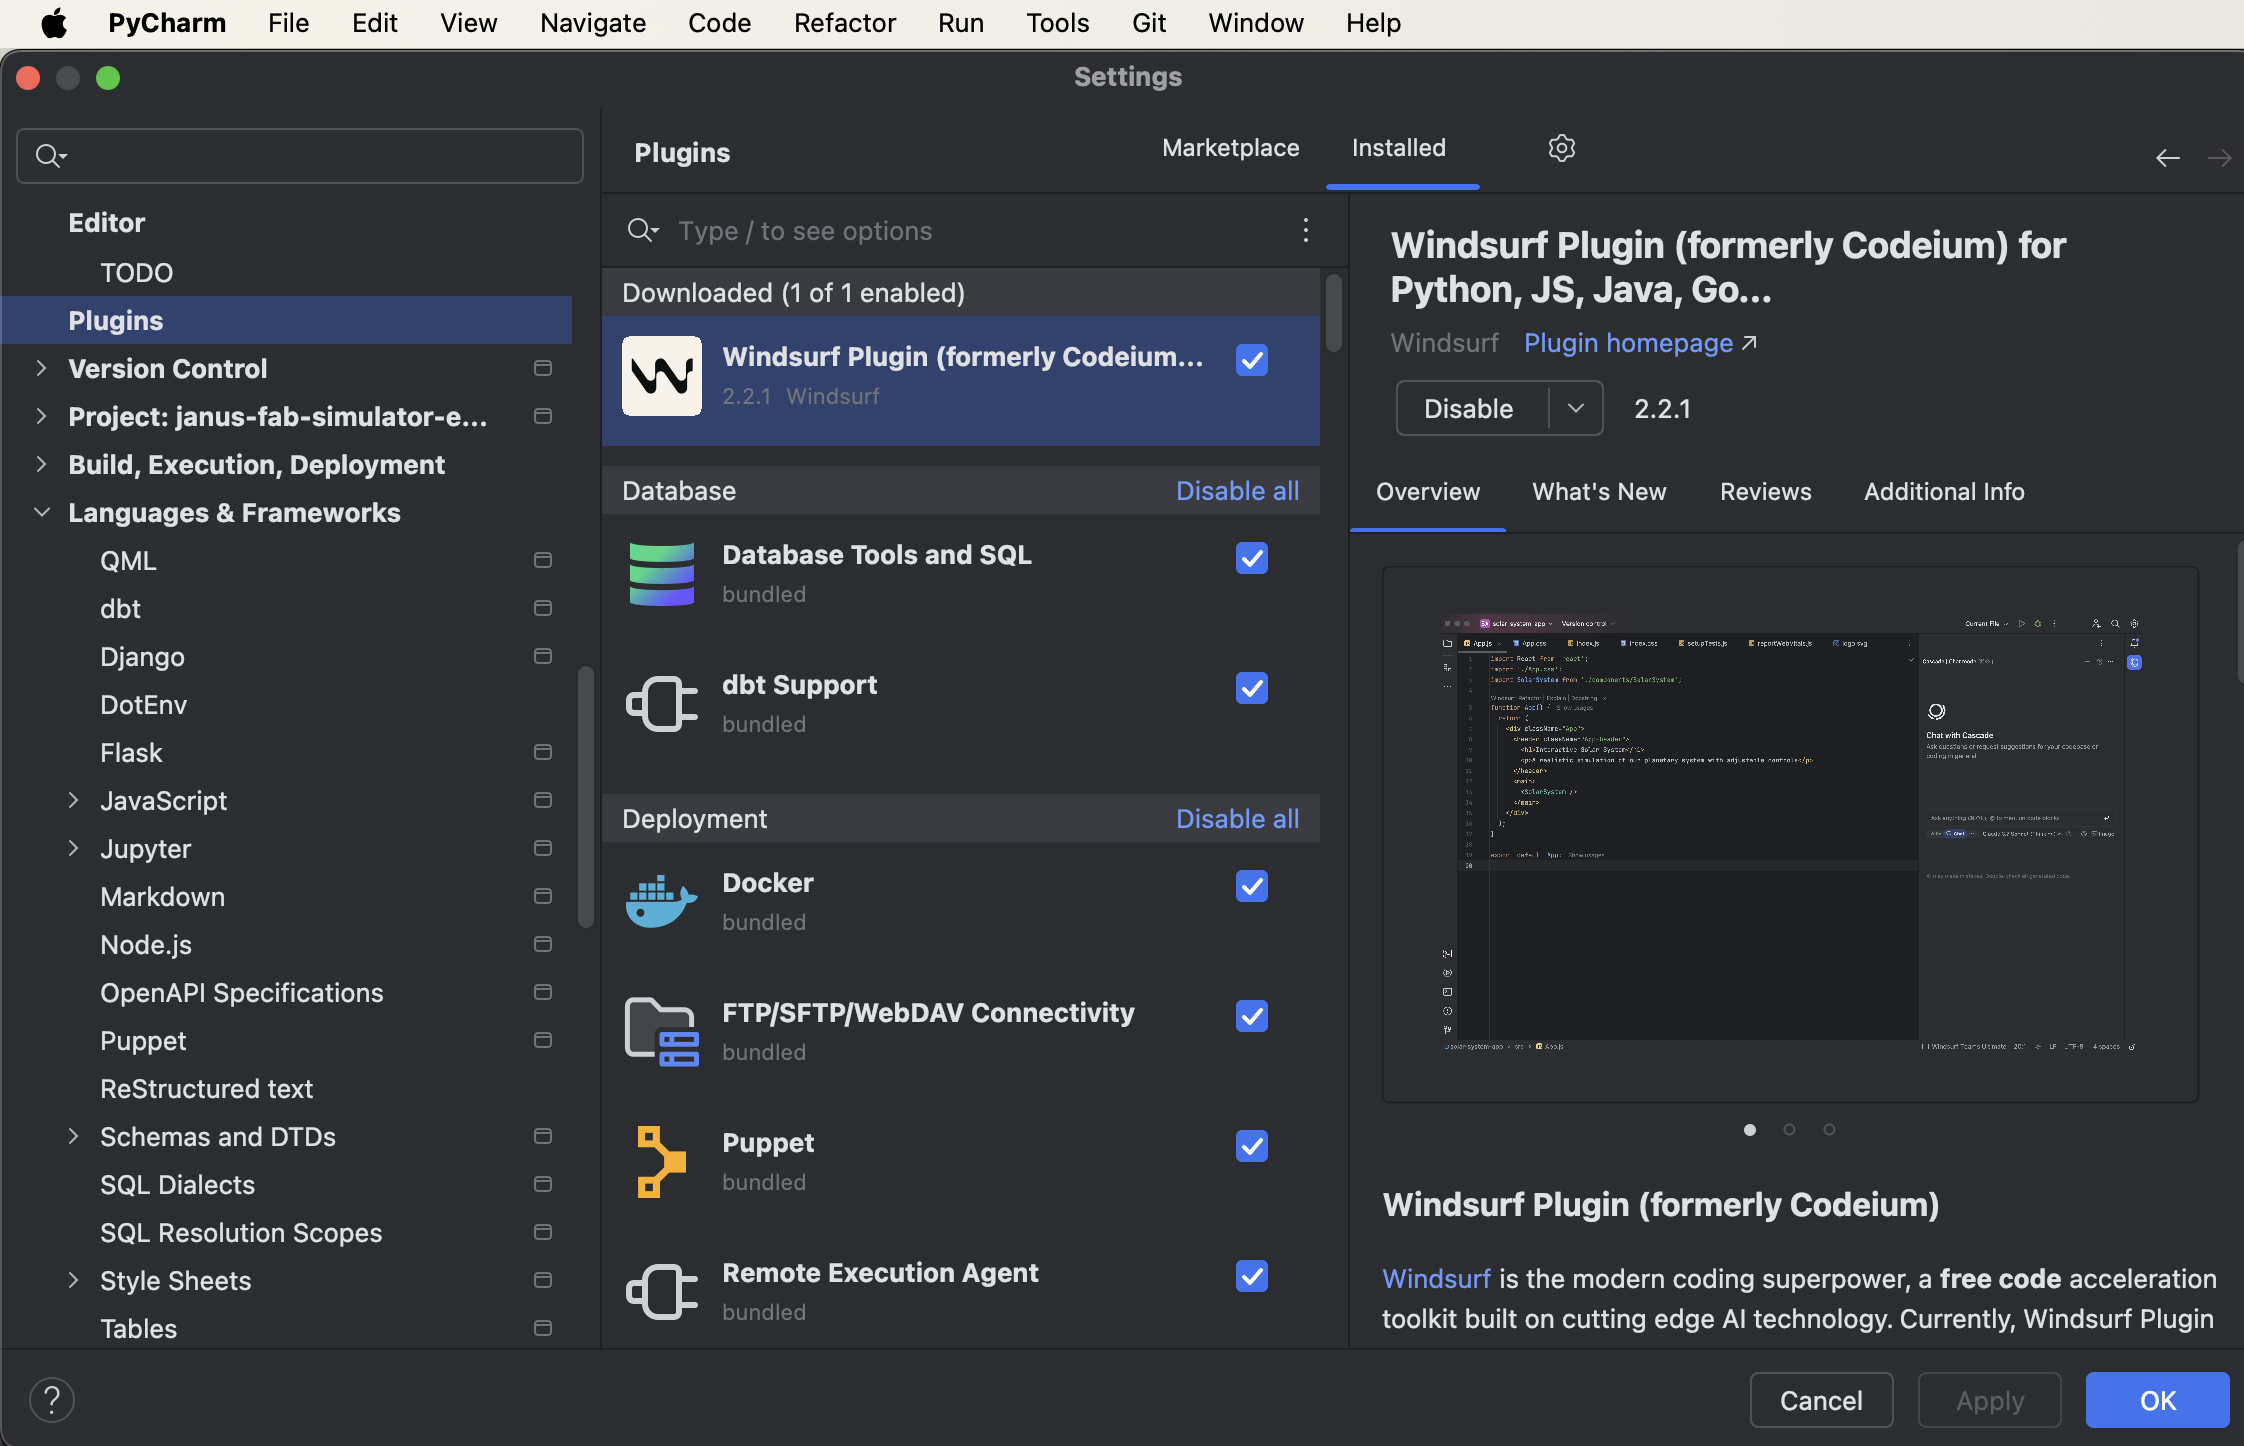Click the Database Tools and SQL icon
2244x1446 pixels.
(661, 574)
